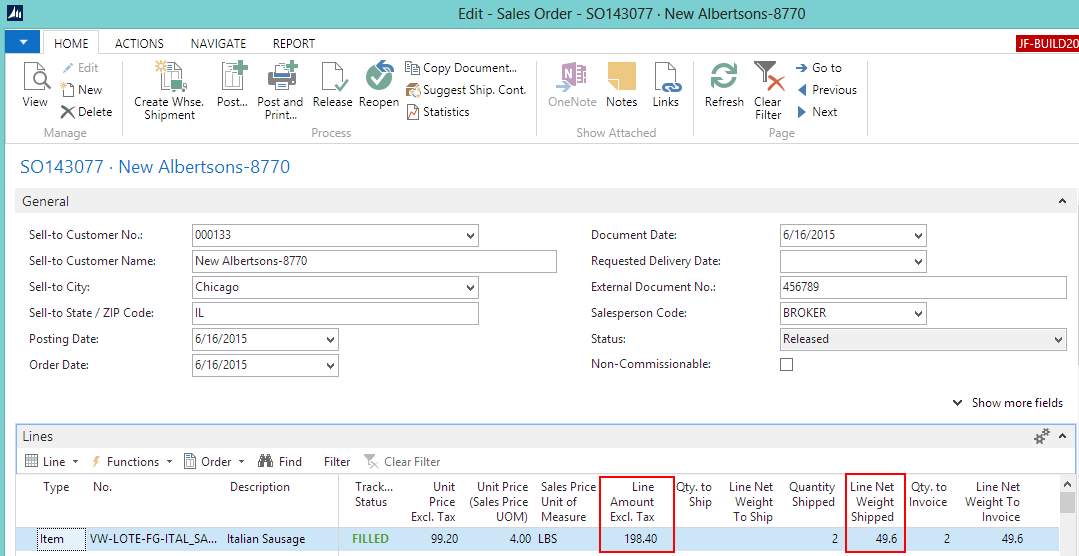This screenshot has width=1079, height=556.
Task: Click the Create Whse. Shipment icon
Action: pyautogui.click(x=170, y=78)
